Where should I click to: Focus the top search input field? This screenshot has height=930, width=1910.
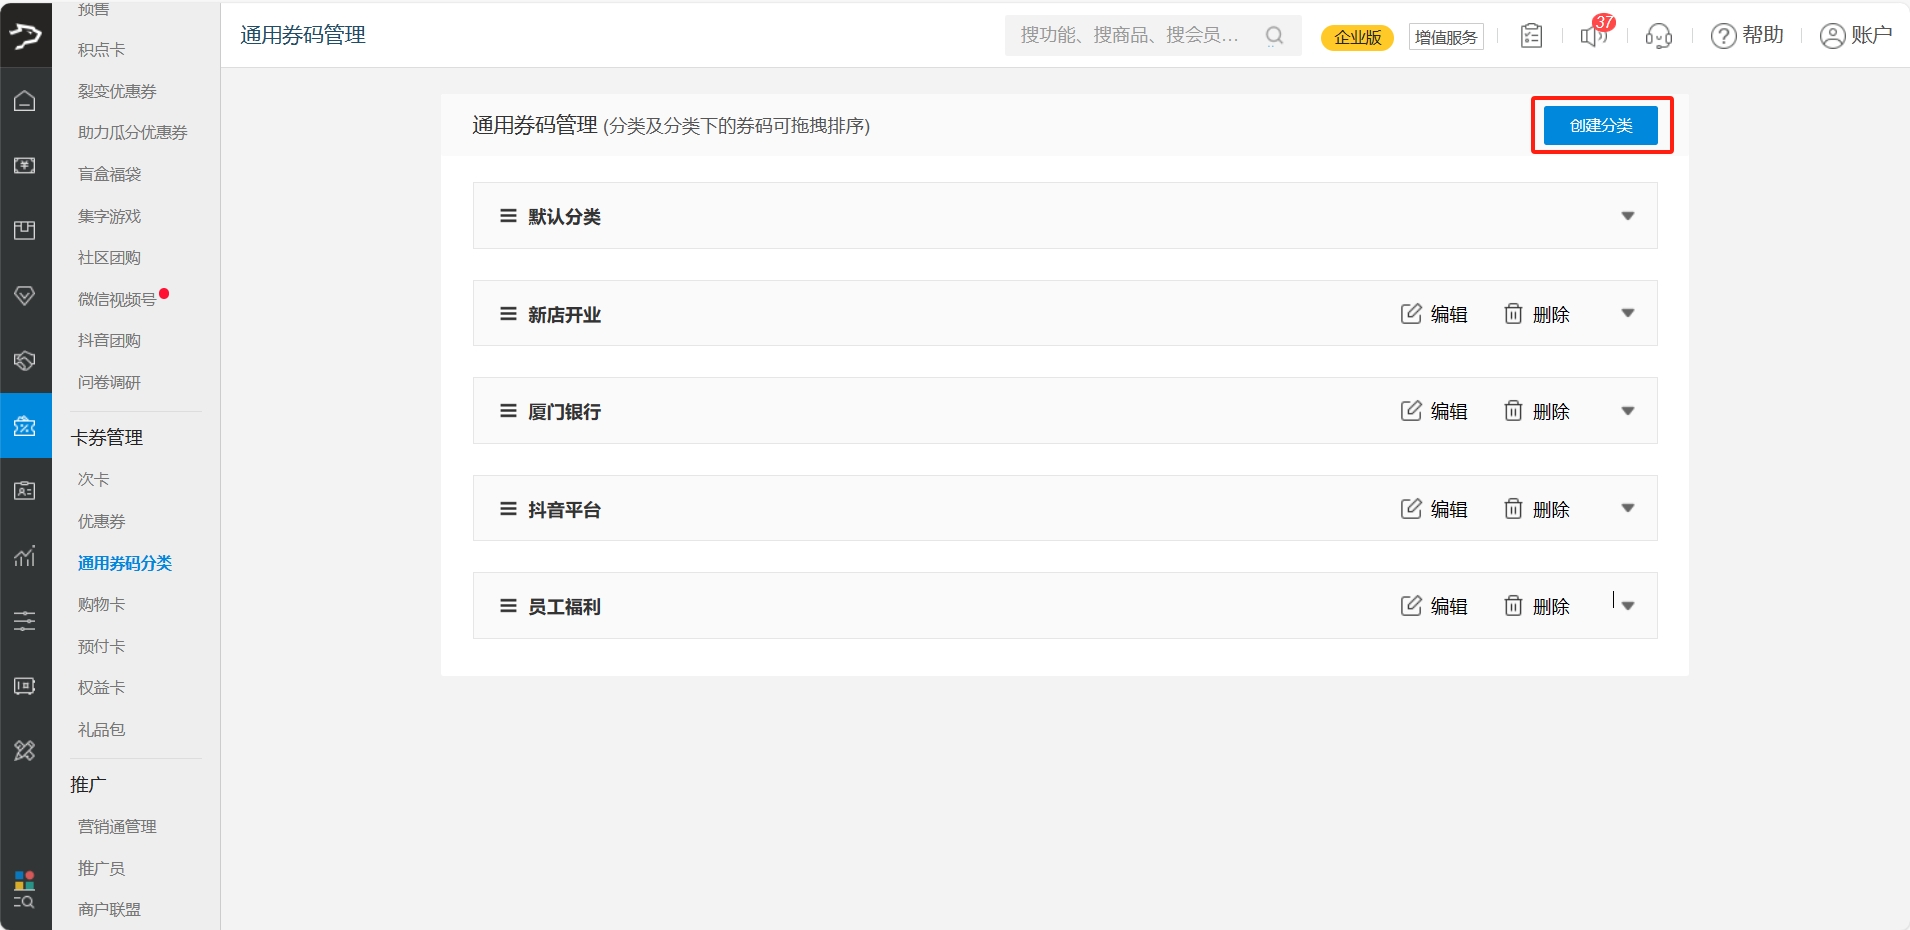1130,36
